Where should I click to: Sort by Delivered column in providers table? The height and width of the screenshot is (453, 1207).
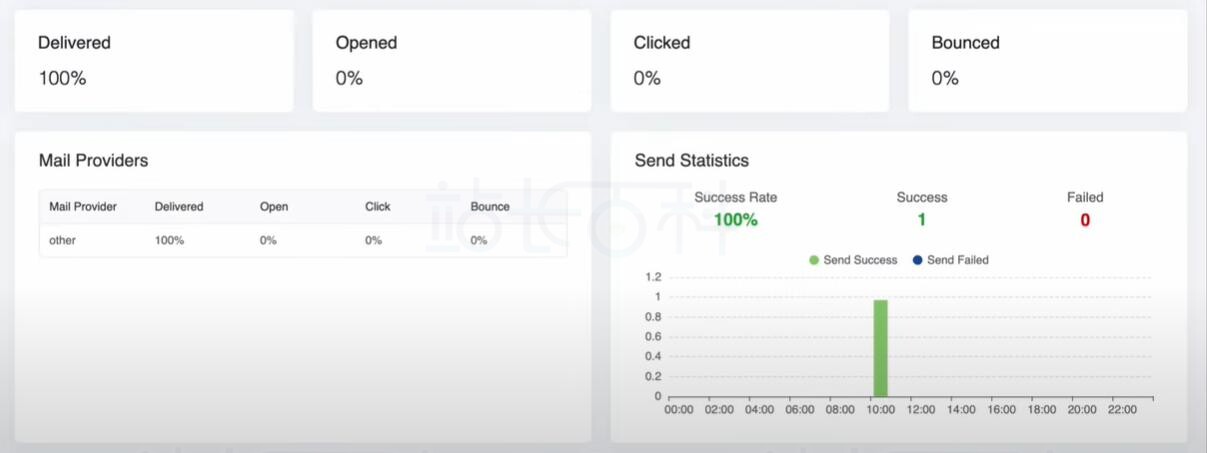point(179,207)
